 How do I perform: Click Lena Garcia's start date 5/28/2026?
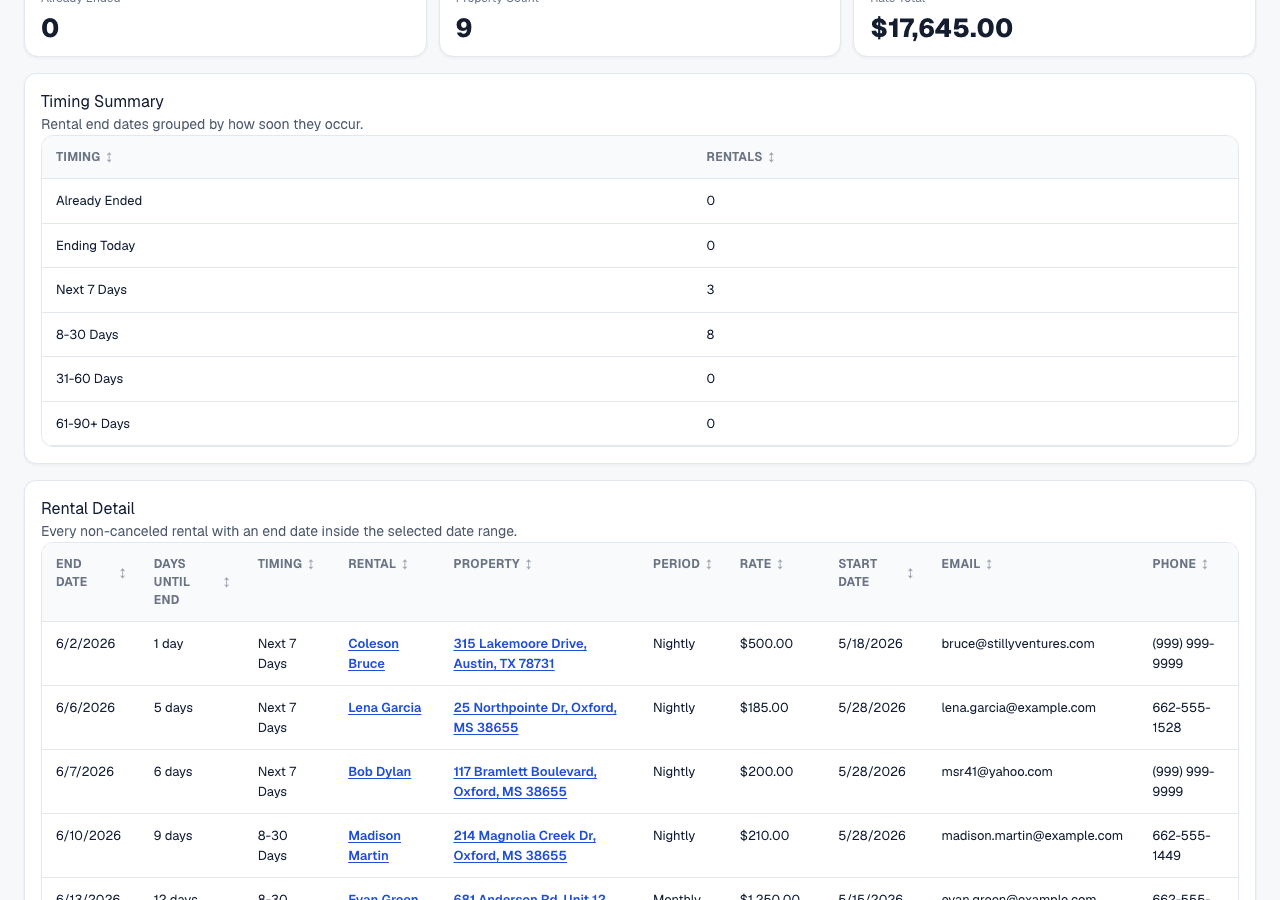(872, 708)
